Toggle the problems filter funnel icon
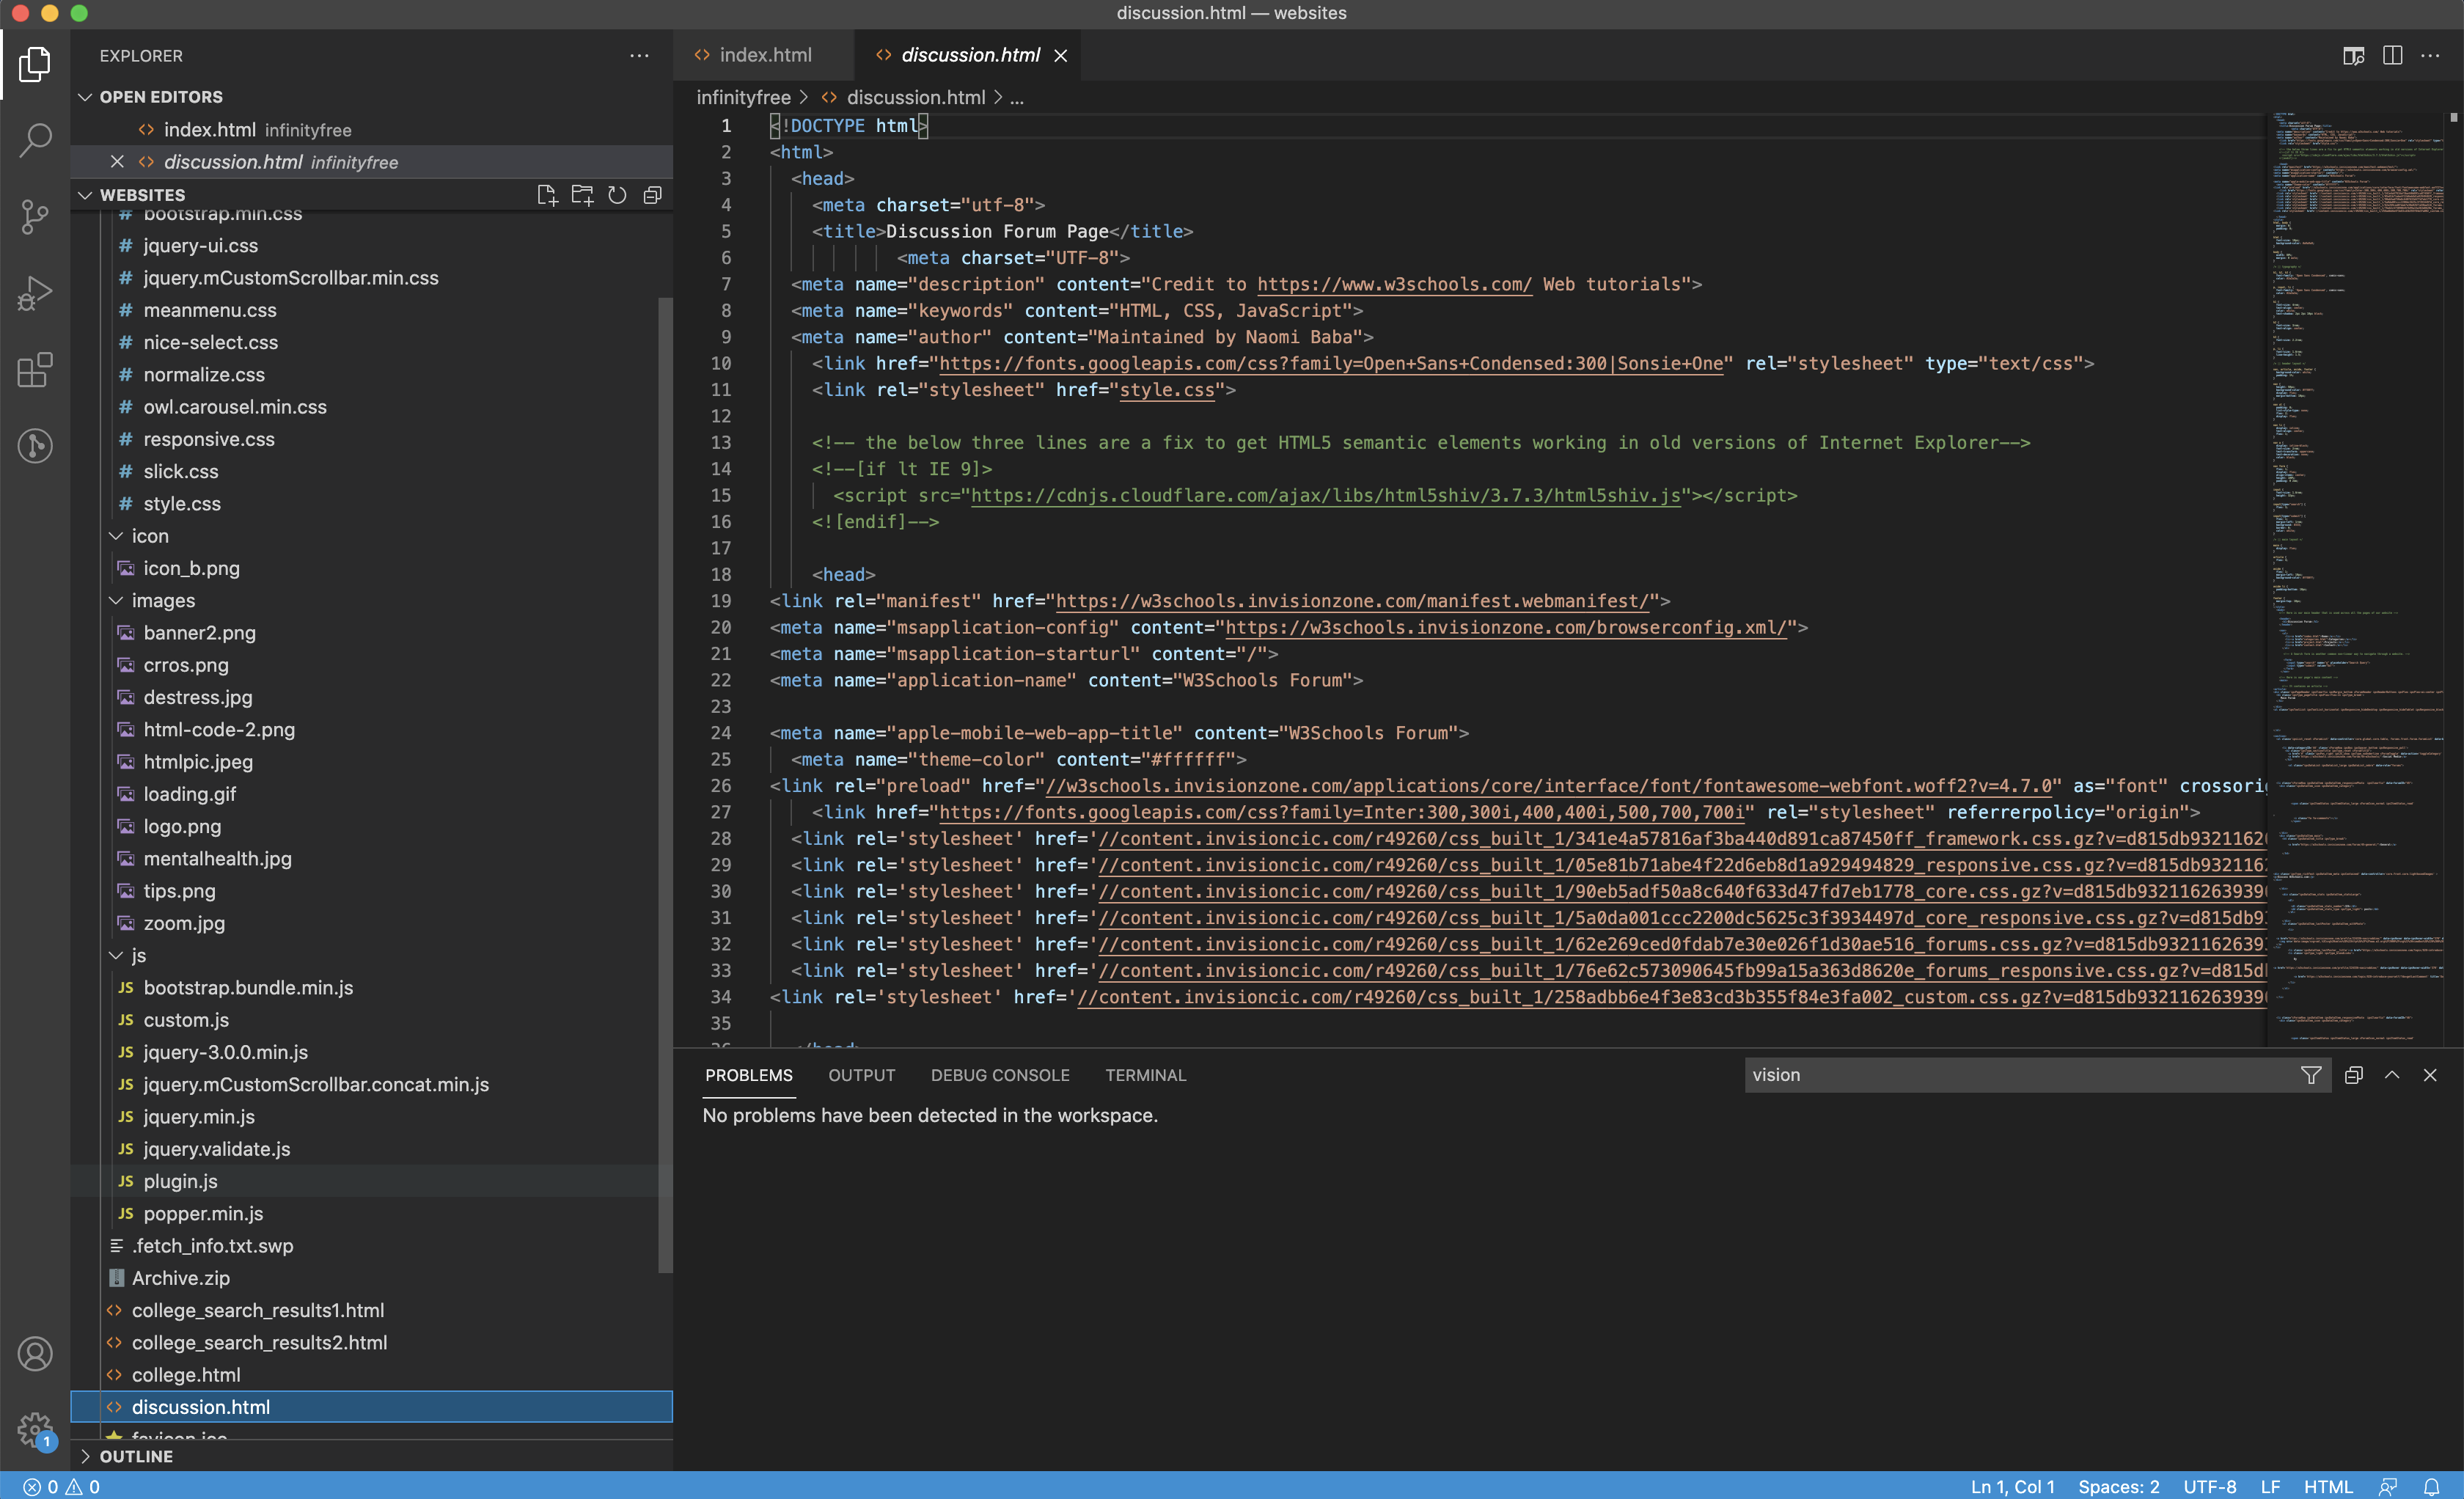2464x1499 pixels. (x=2310, y=1075)
